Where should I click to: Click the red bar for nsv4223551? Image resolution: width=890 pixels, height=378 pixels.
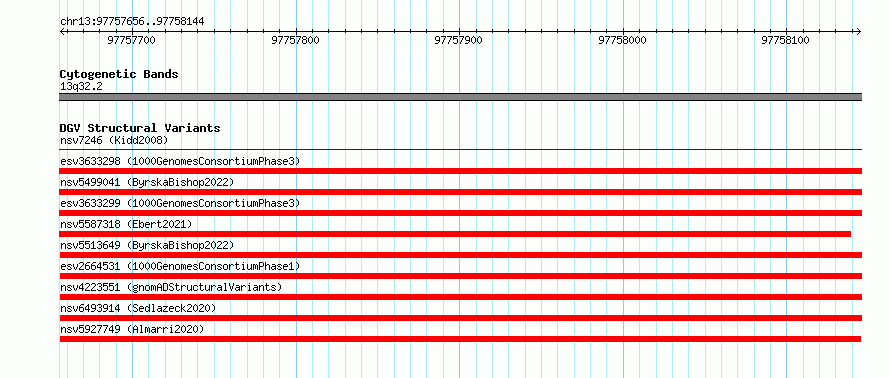(x=460, y=297)
